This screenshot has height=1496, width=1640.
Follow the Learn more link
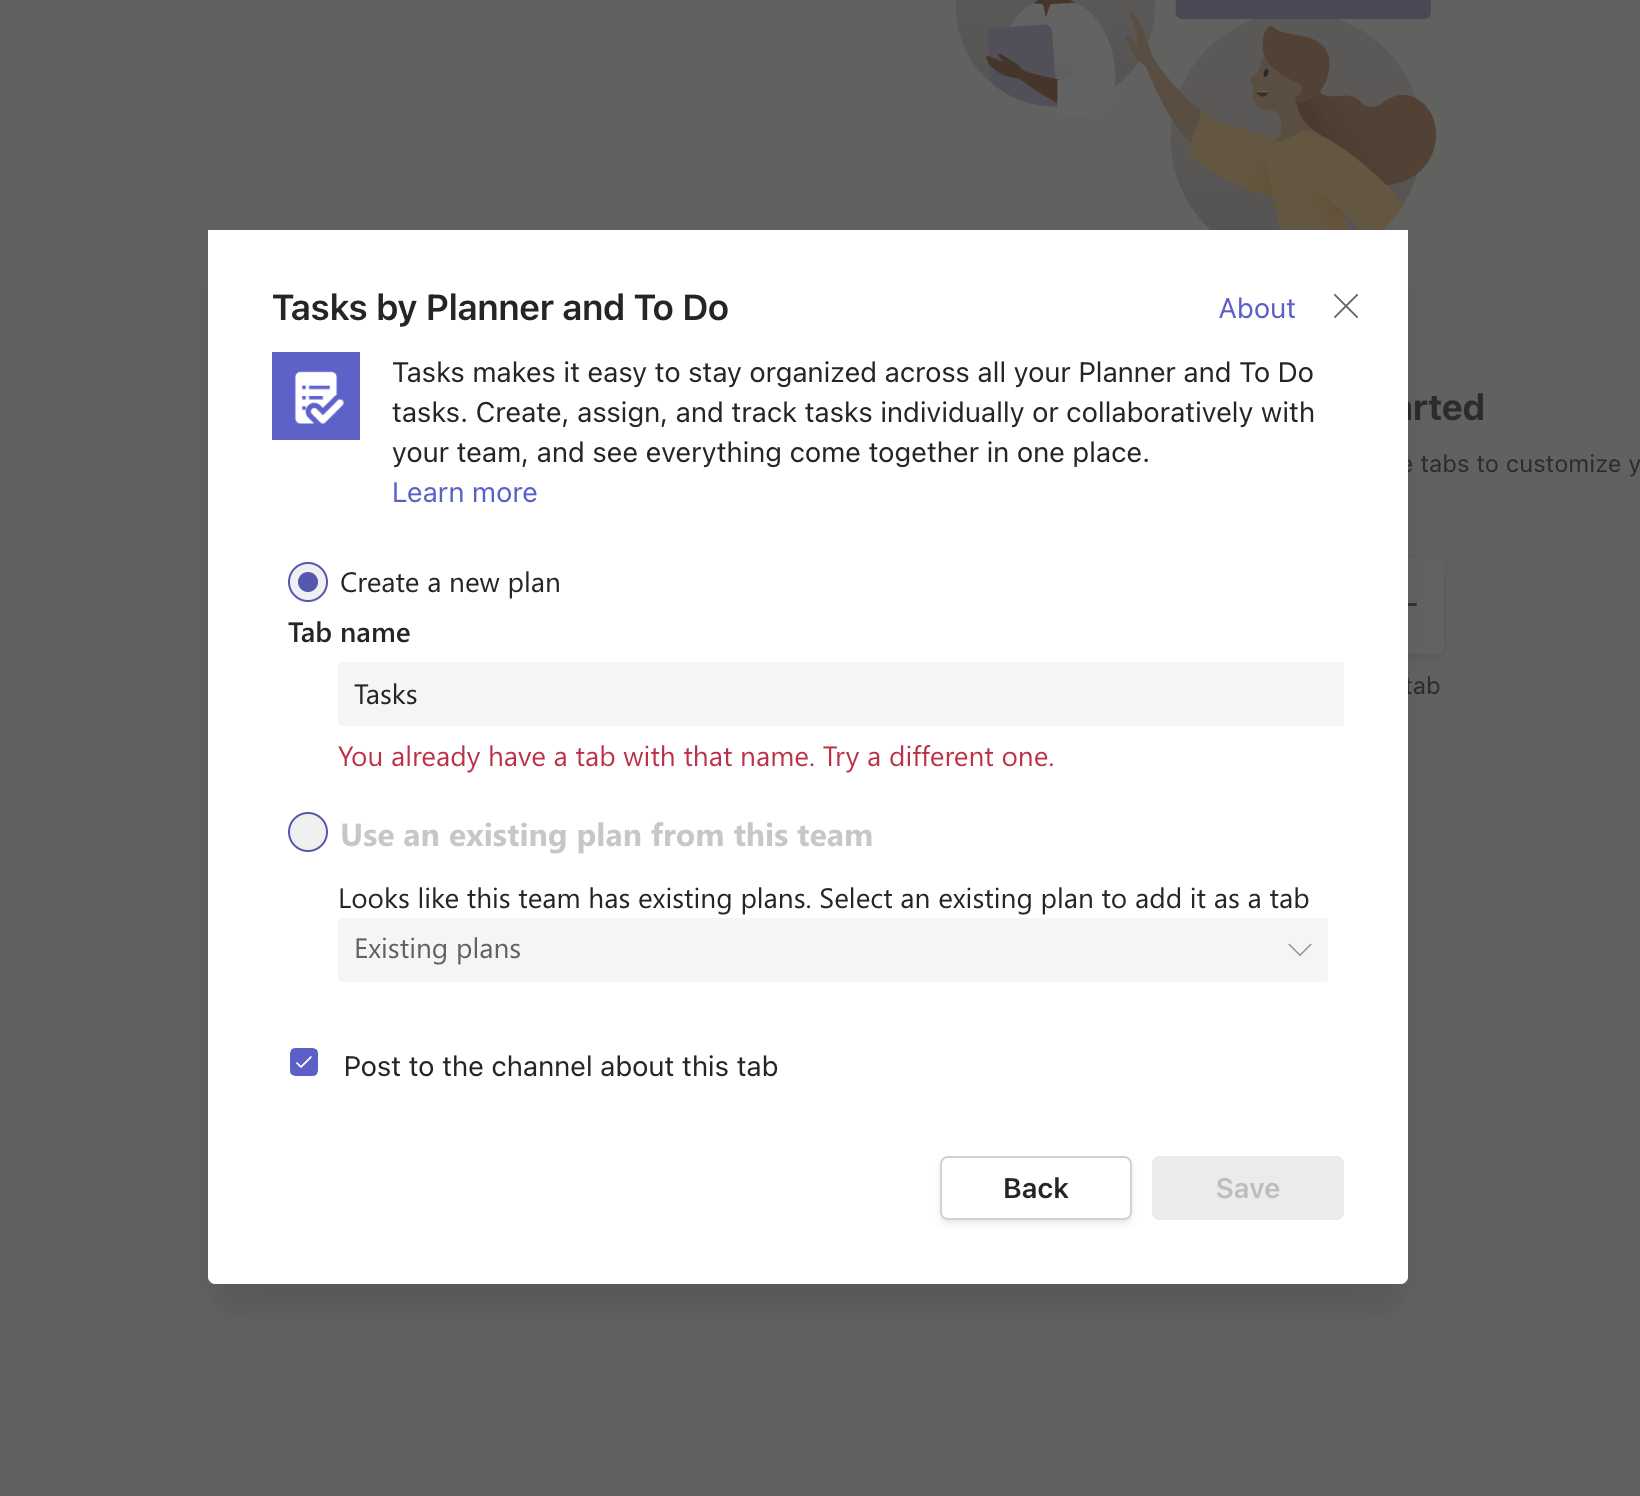[464, 492]
